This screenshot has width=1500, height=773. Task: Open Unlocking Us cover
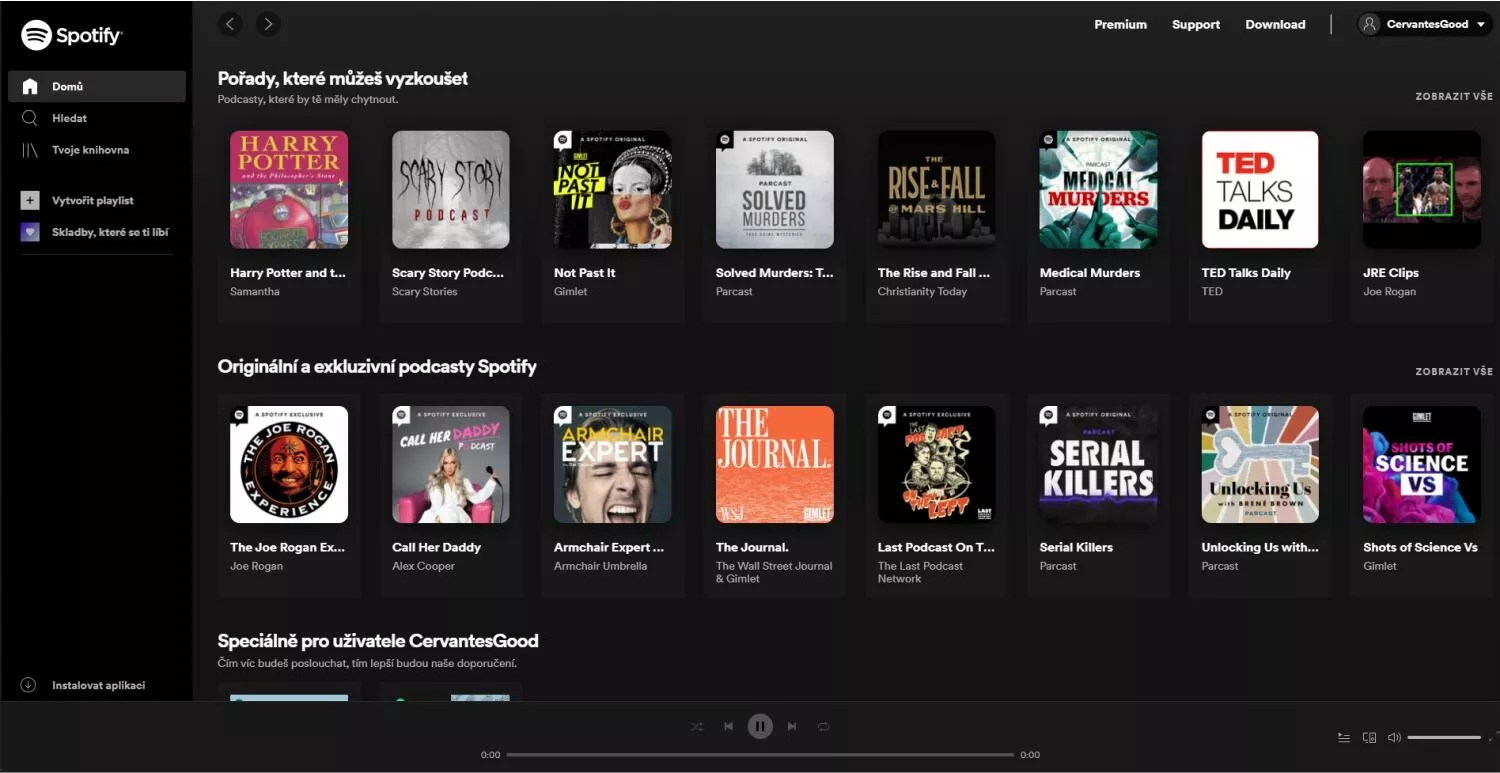(x=1260, y=464)
